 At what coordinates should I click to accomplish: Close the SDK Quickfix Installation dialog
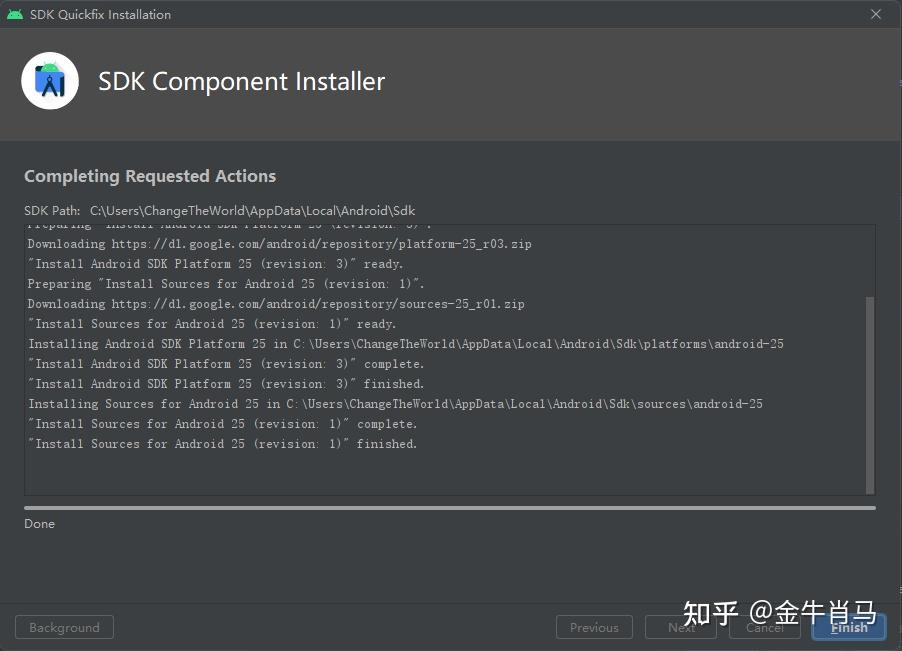876,14
